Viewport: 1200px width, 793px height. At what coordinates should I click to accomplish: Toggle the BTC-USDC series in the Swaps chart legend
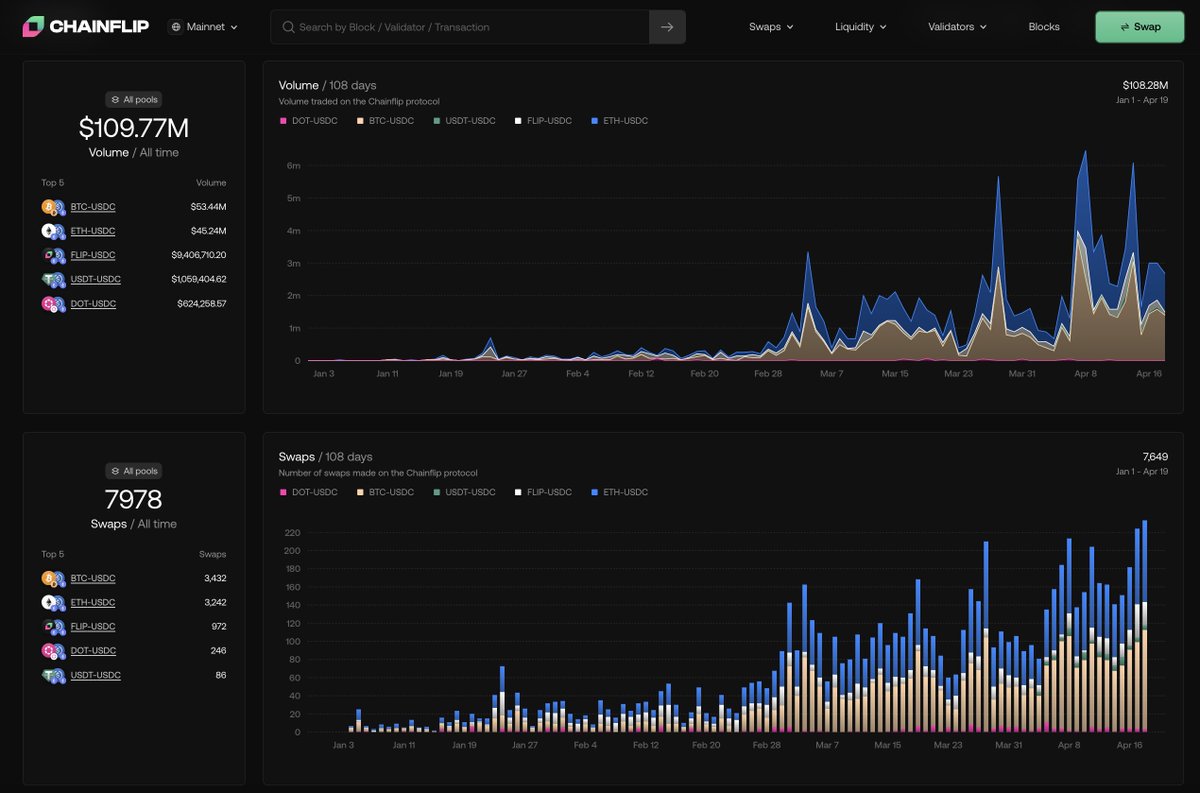pos(385,492)
